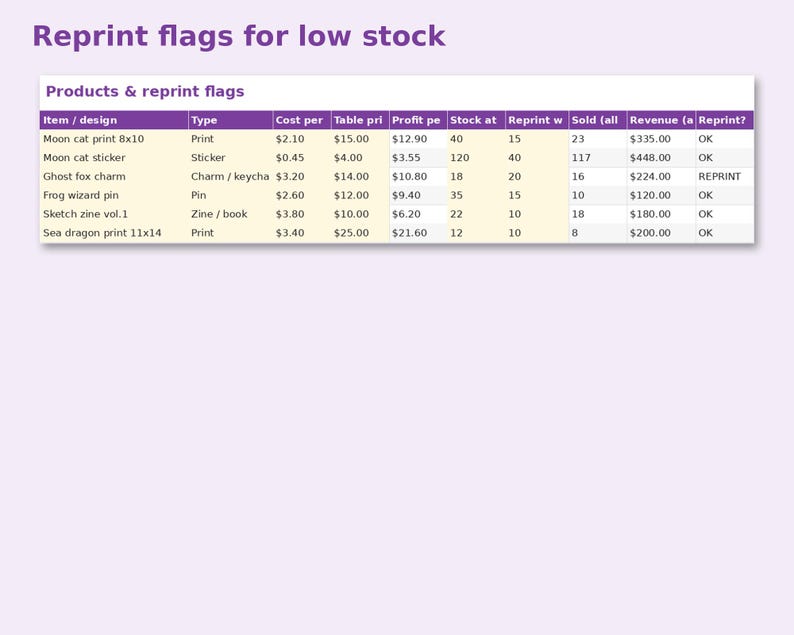Viewport: 794px width, 635px height.
Task: Select the '$180.00' revenue cell
Action: coord(661,214)
